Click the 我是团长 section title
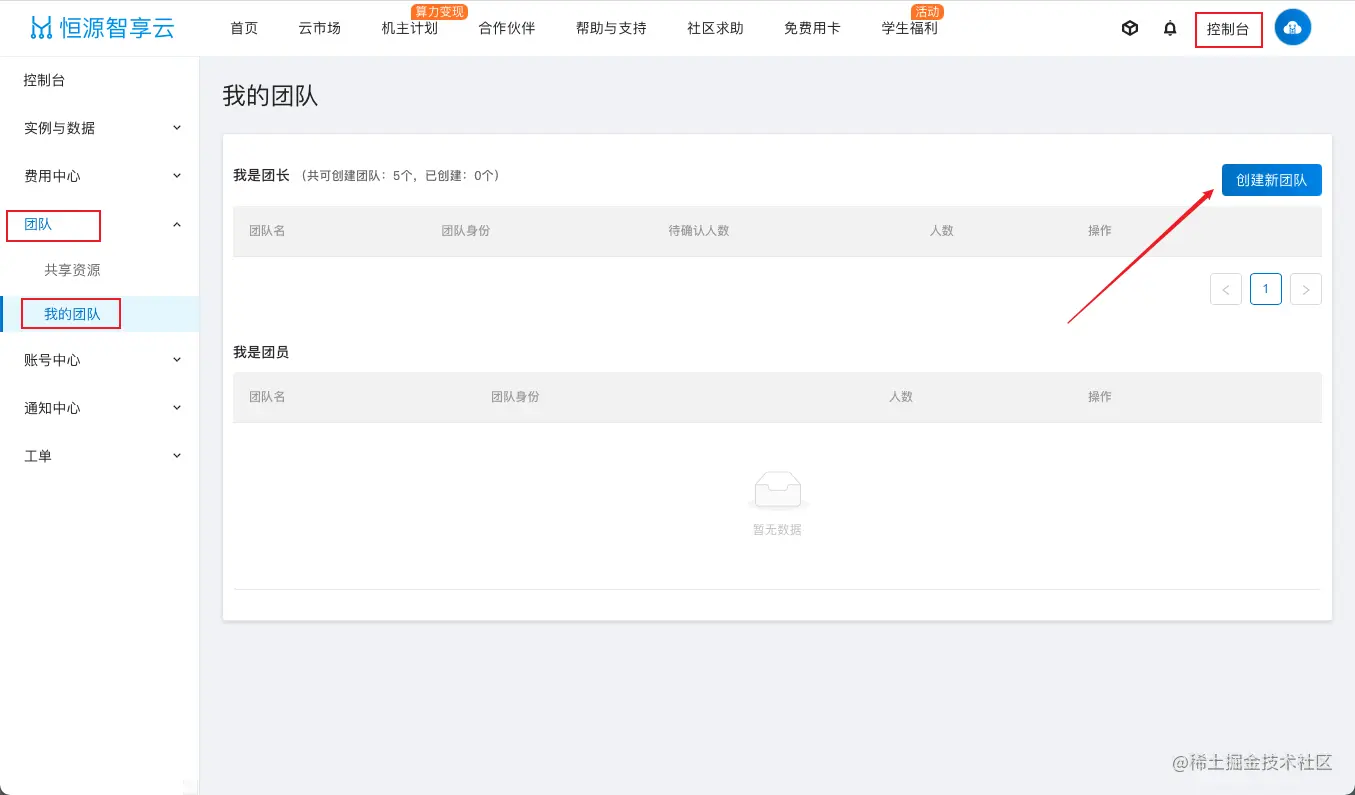This screenshot has width=1355, height=795. pyautogui.click(x=261, y=175)
